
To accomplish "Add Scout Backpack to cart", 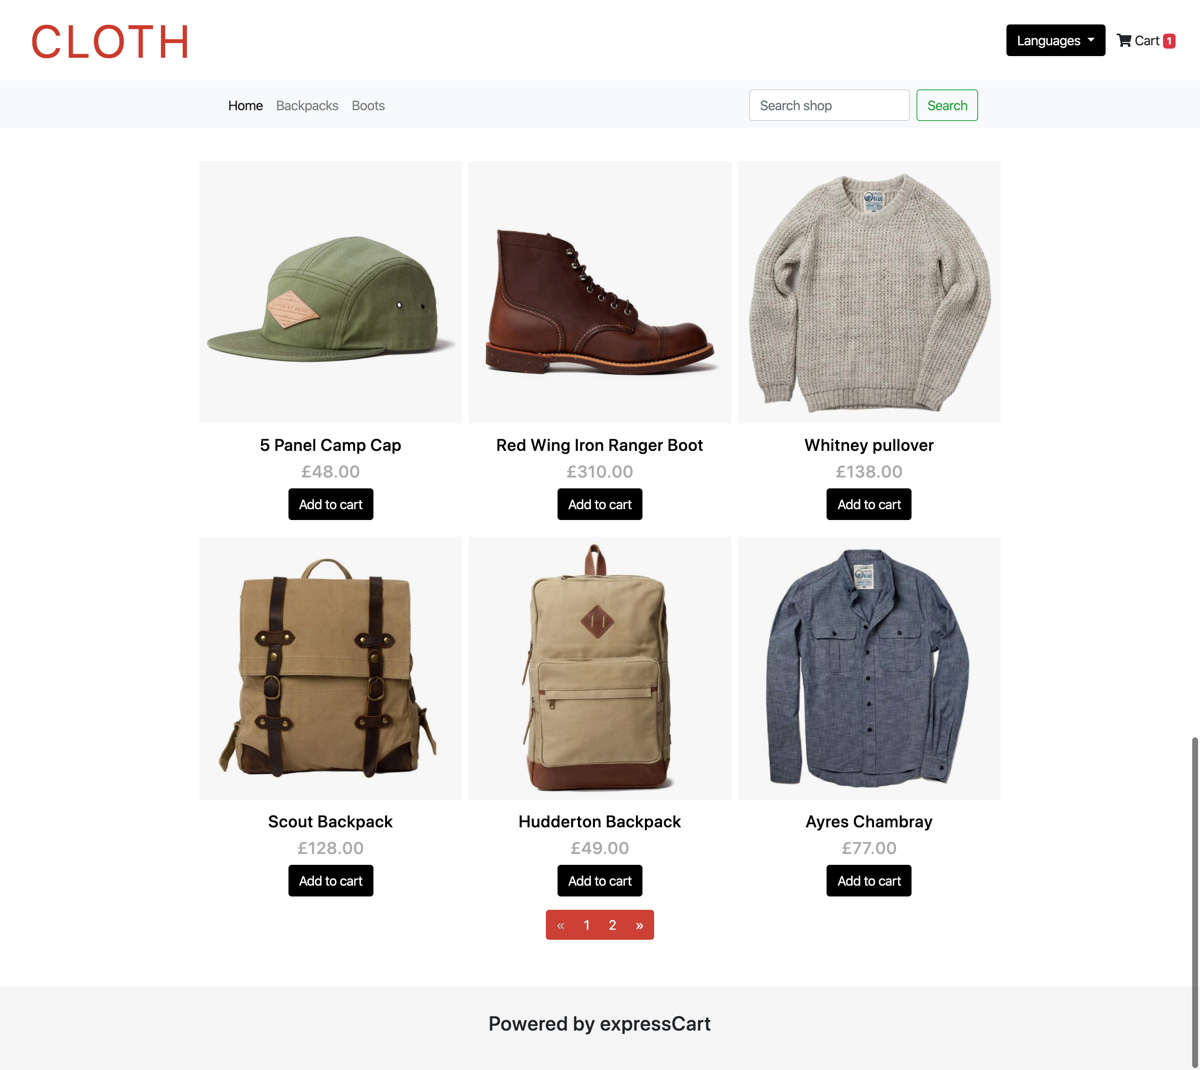I will click(x=331, y=881).
